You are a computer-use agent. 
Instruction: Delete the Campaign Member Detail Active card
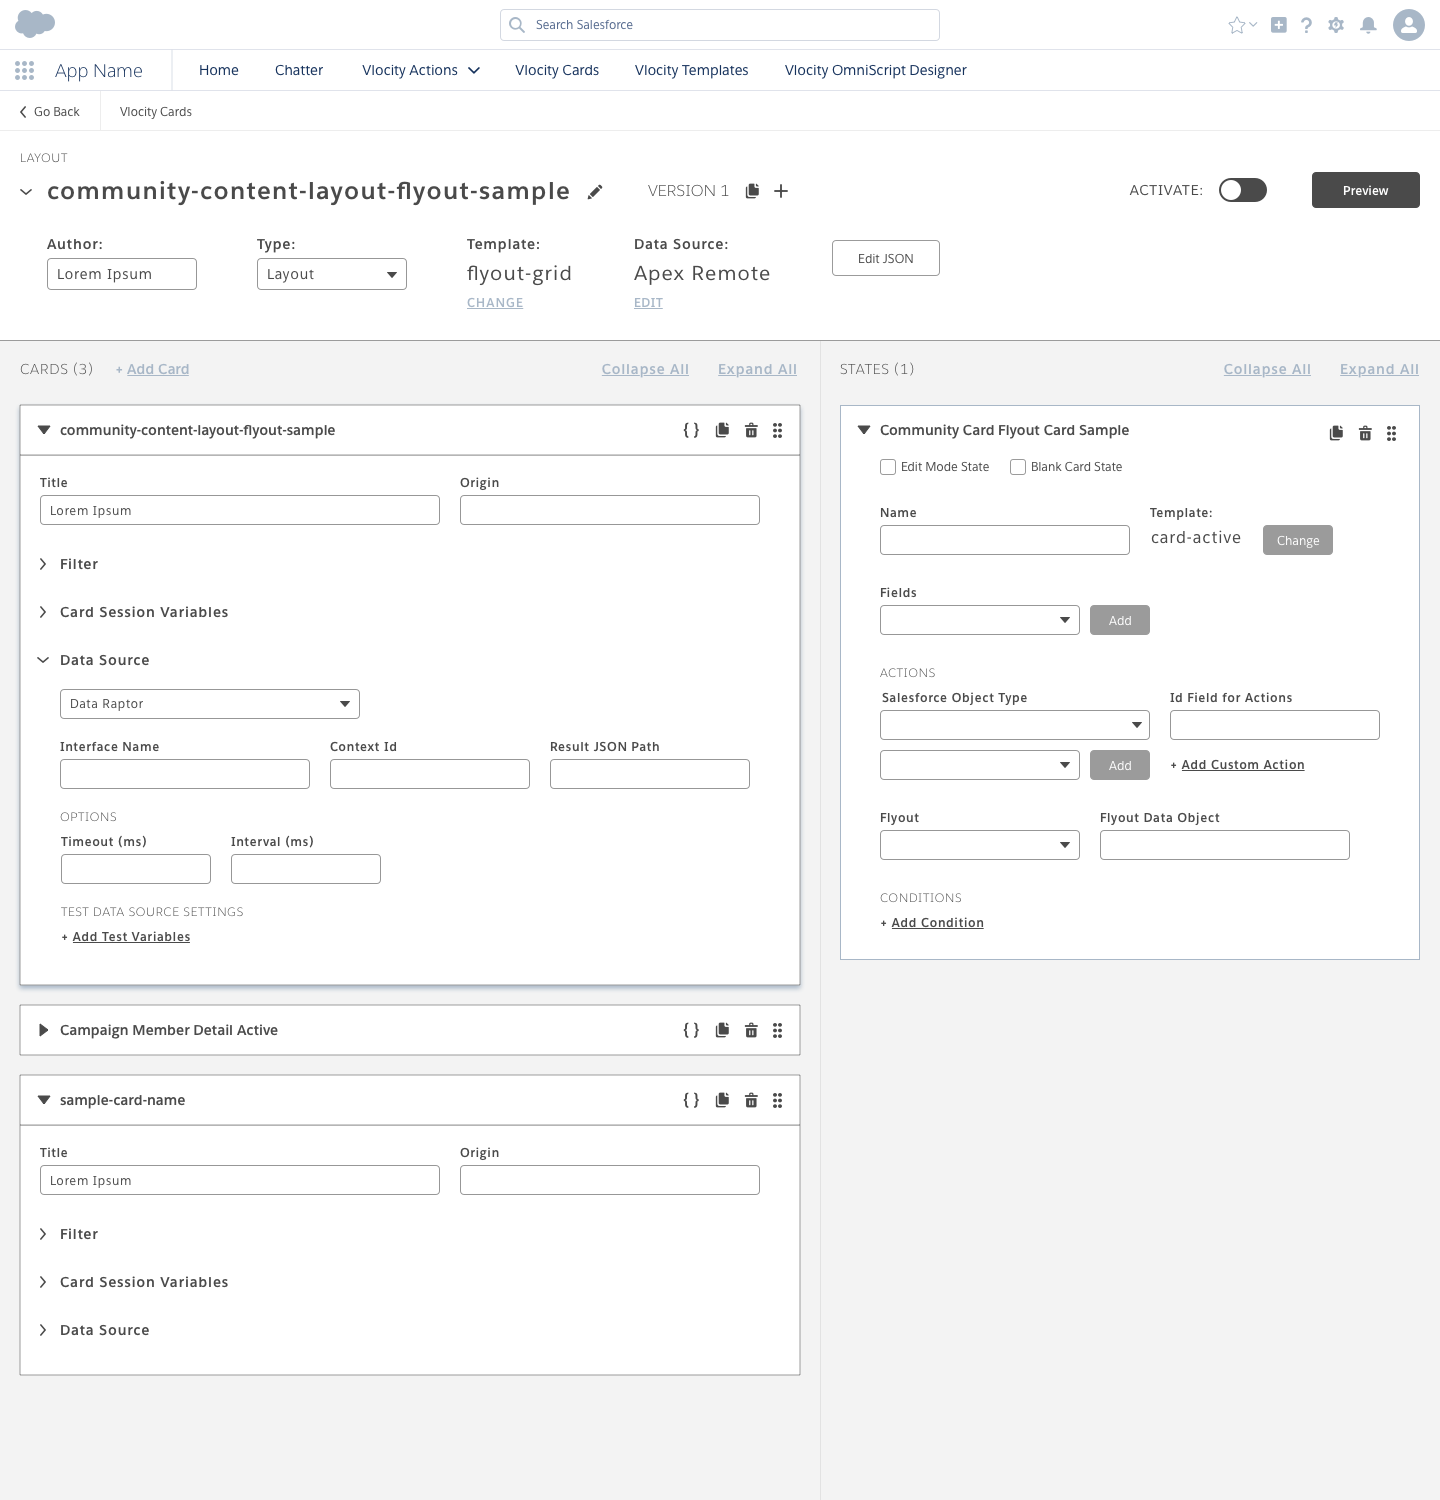pos(751,1030)
